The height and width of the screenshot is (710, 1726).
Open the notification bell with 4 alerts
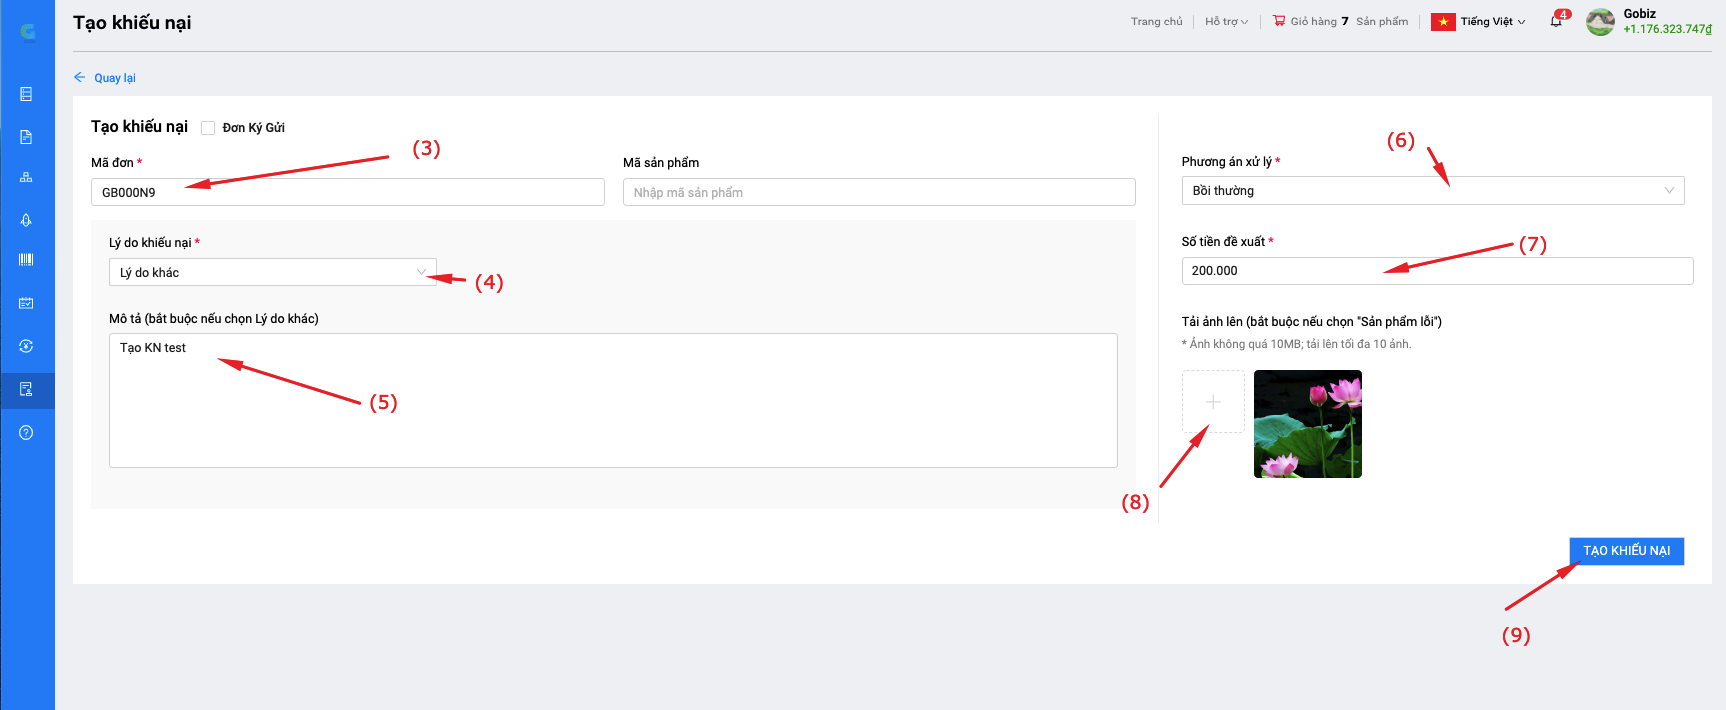(1556, 21)
